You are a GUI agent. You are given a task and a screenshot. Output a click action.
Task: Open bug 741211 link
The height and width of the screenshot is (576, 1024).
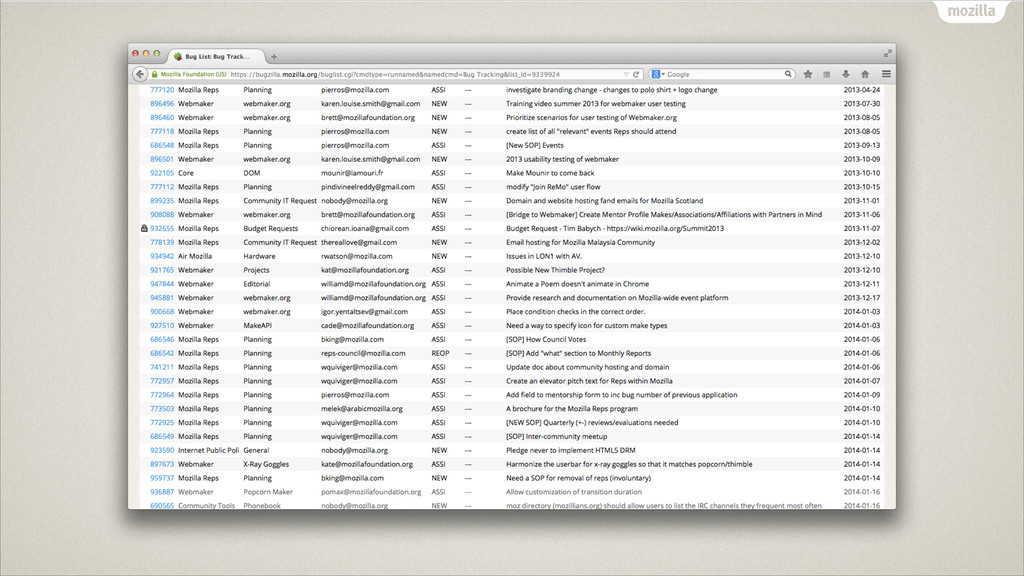pos(162,367)
